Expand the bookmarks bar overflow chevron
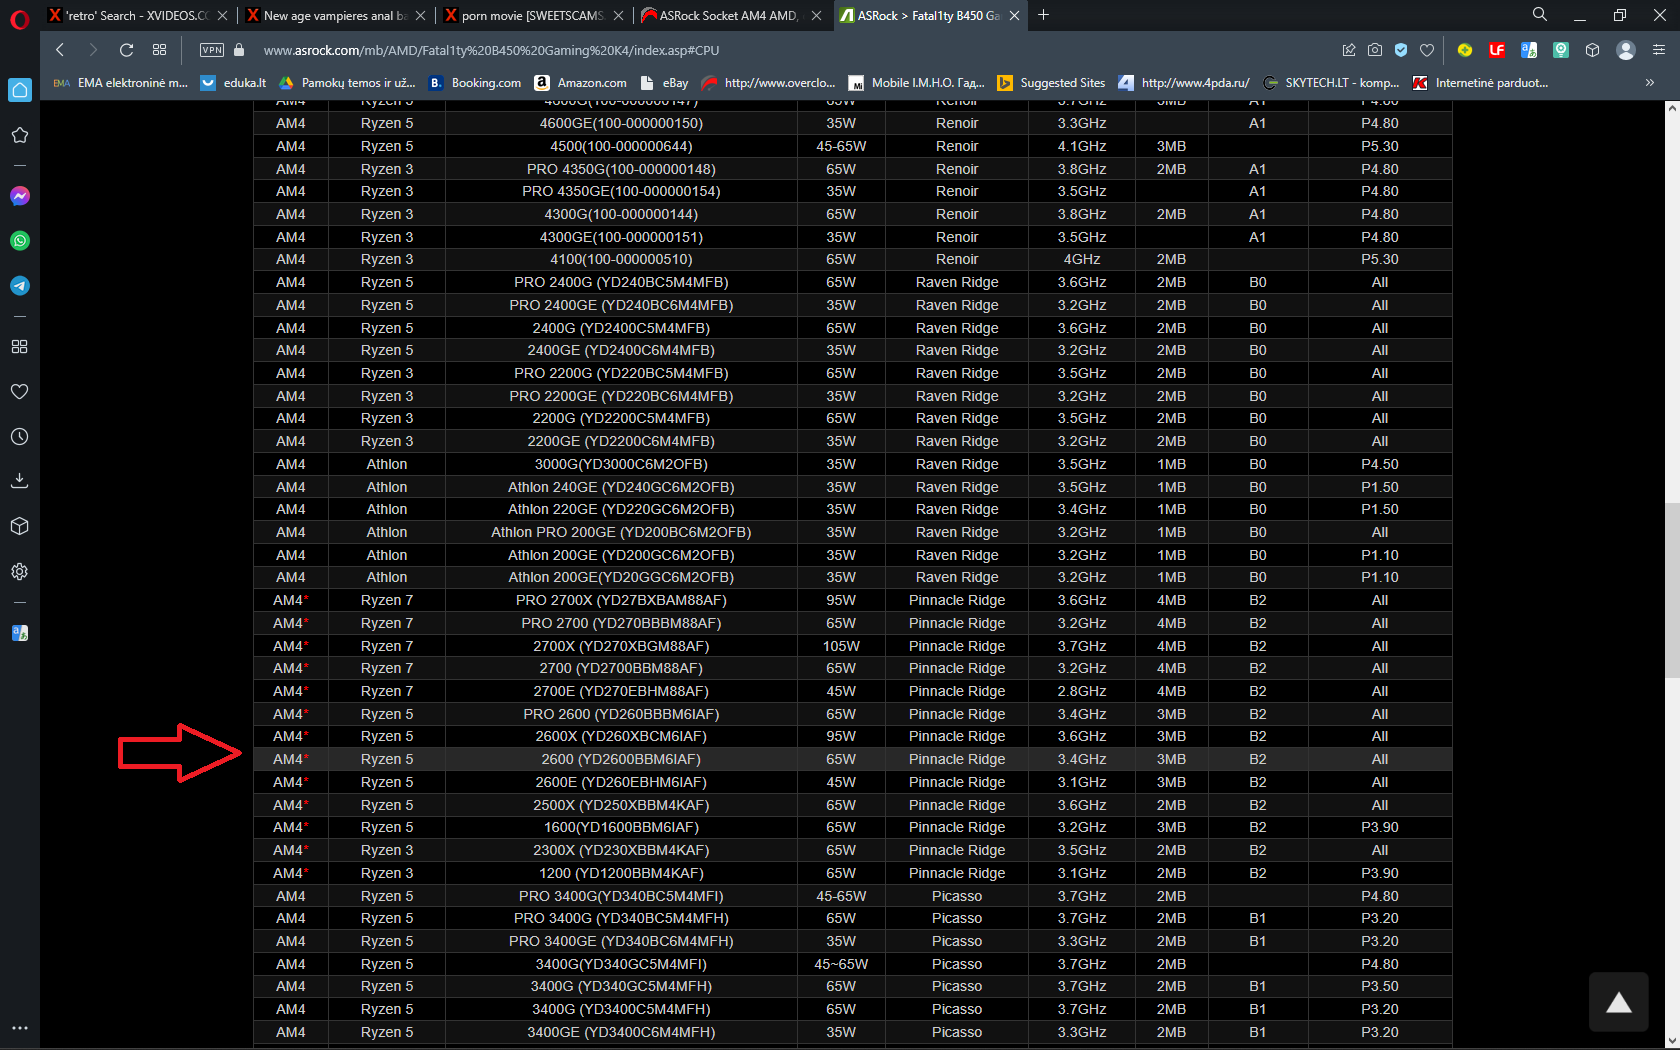The image size is (1680, 1050). 1650,83
